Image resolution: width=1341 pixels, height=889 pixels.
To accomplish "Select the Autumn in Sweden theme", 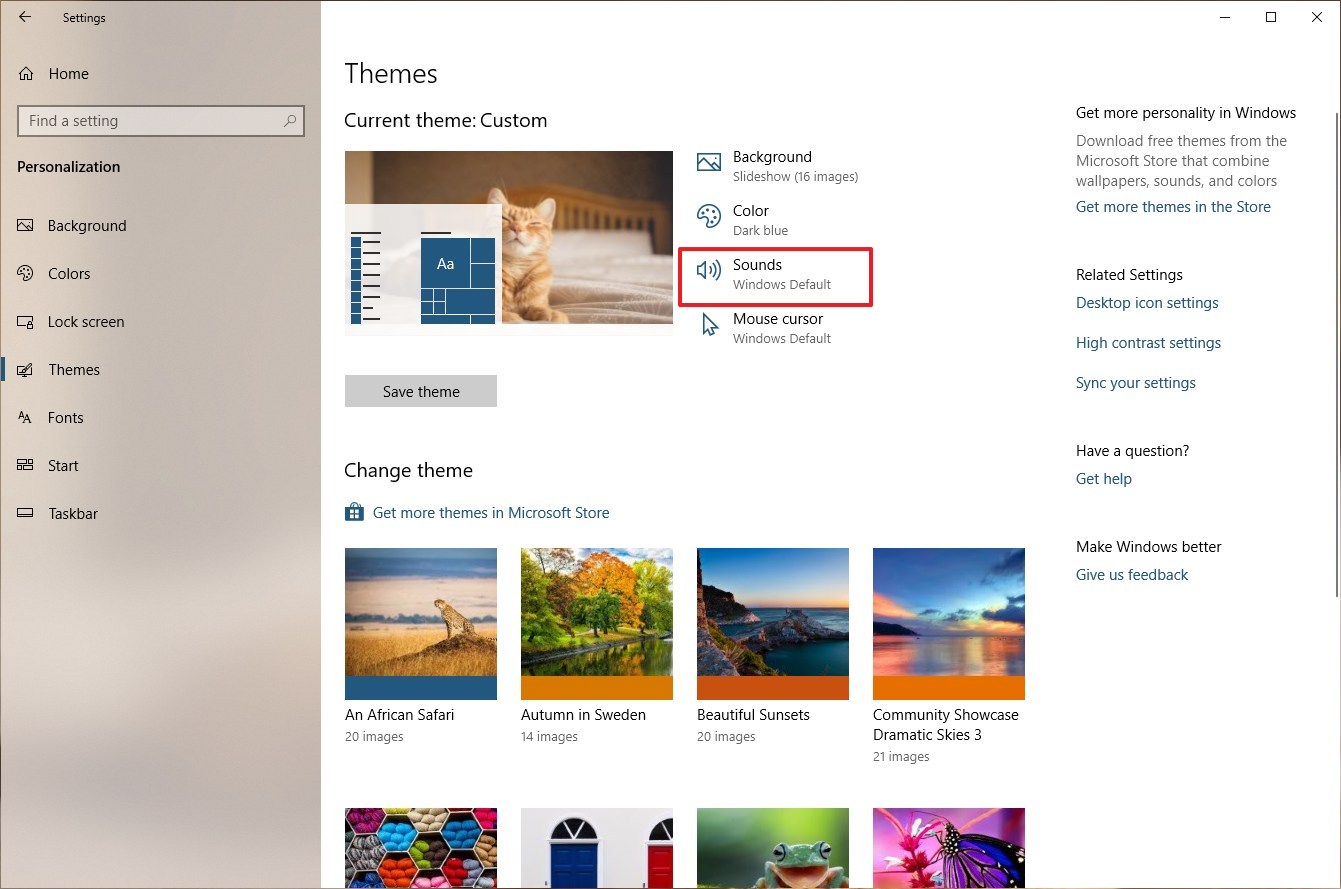I will tap(597, 624).
